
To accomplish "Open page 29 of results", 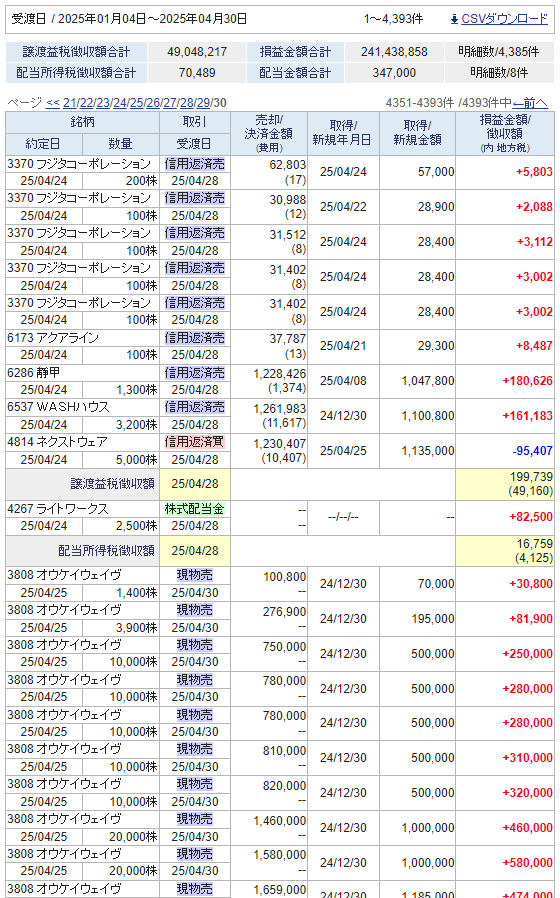I will point(203,103).
